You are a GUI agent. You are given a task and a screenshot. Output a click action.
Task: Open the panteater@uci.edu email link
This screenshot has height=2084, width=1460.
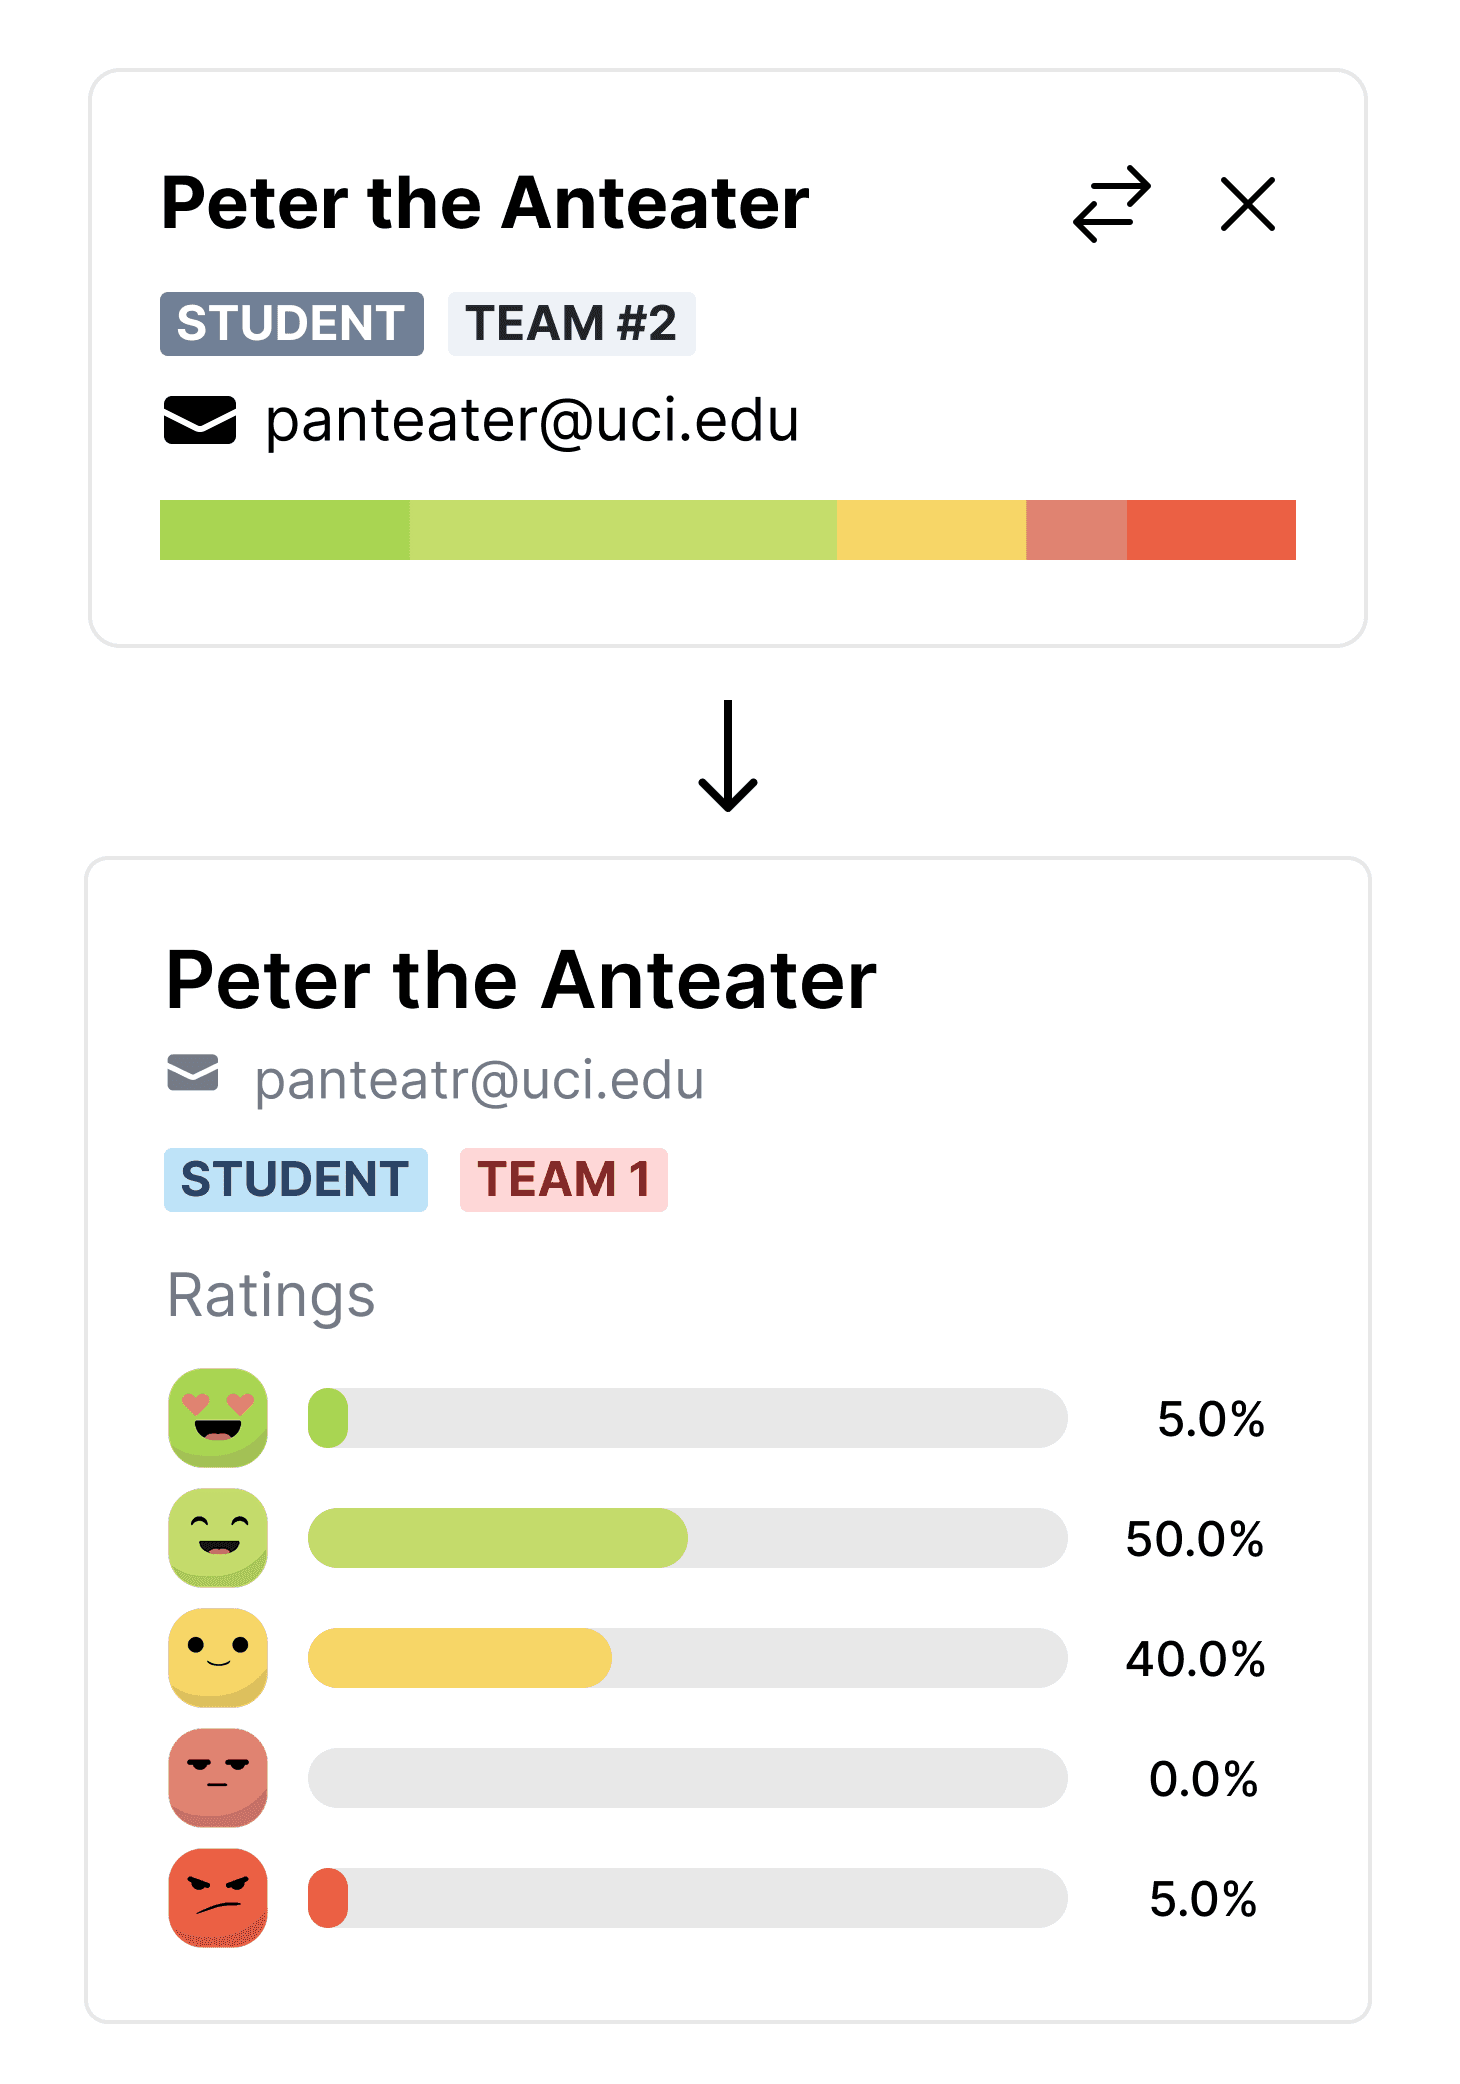click(x=532, y=420)
